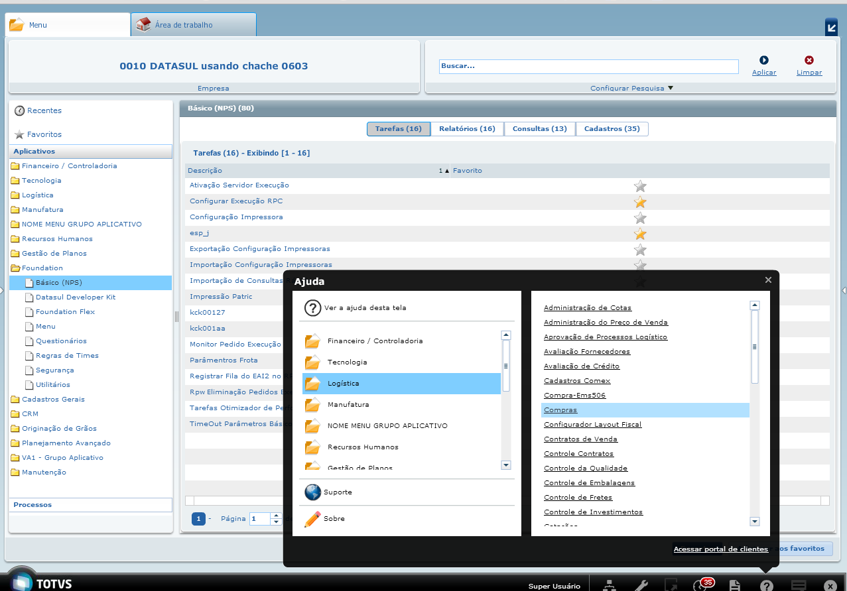Open the Compras help link
The image size is (847, 591).
[560, 410]
